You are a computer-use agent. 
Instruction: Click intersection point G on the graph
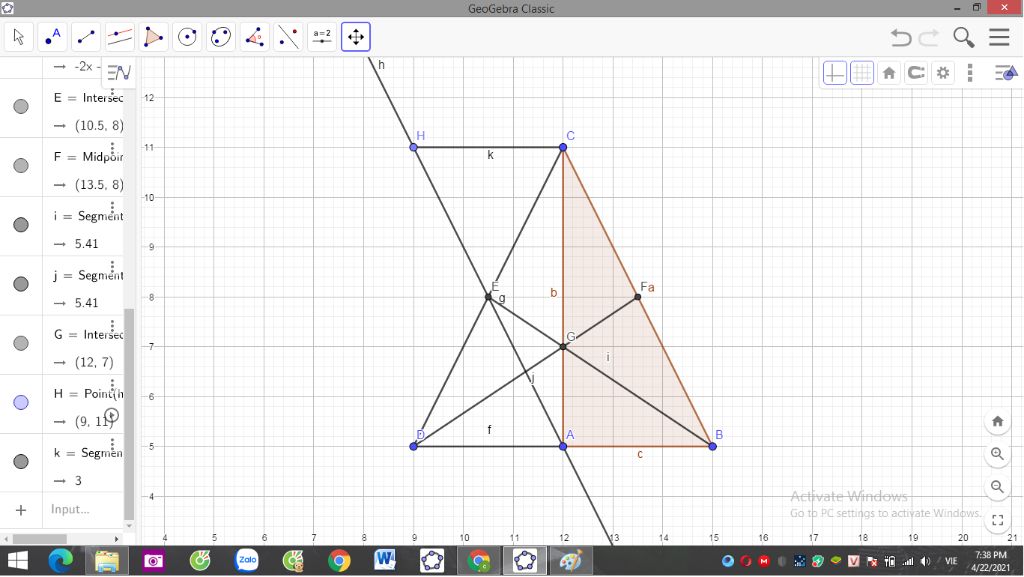click(563, 347)
